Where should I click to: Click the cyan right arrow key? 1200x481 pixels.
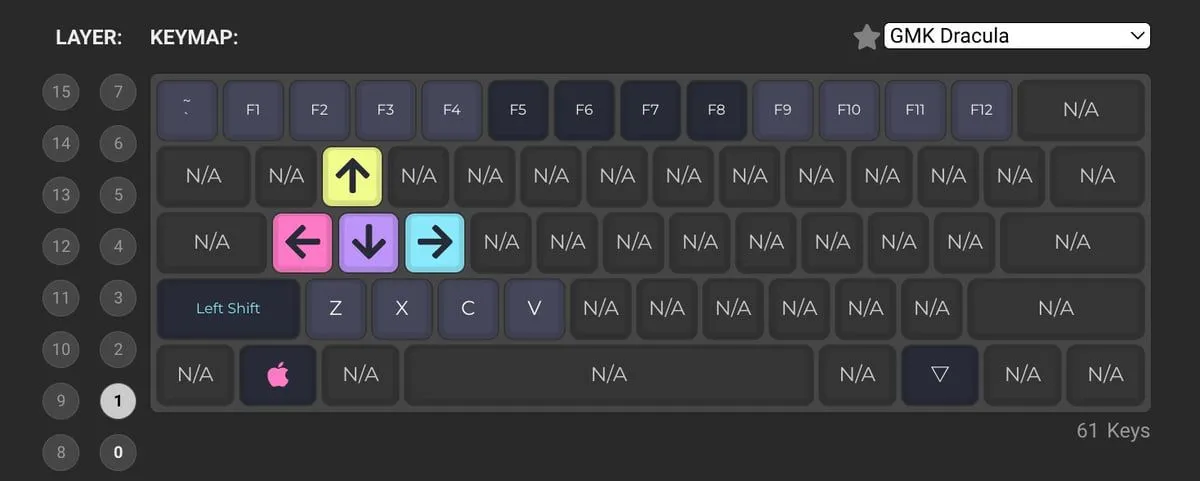point(435,242)
